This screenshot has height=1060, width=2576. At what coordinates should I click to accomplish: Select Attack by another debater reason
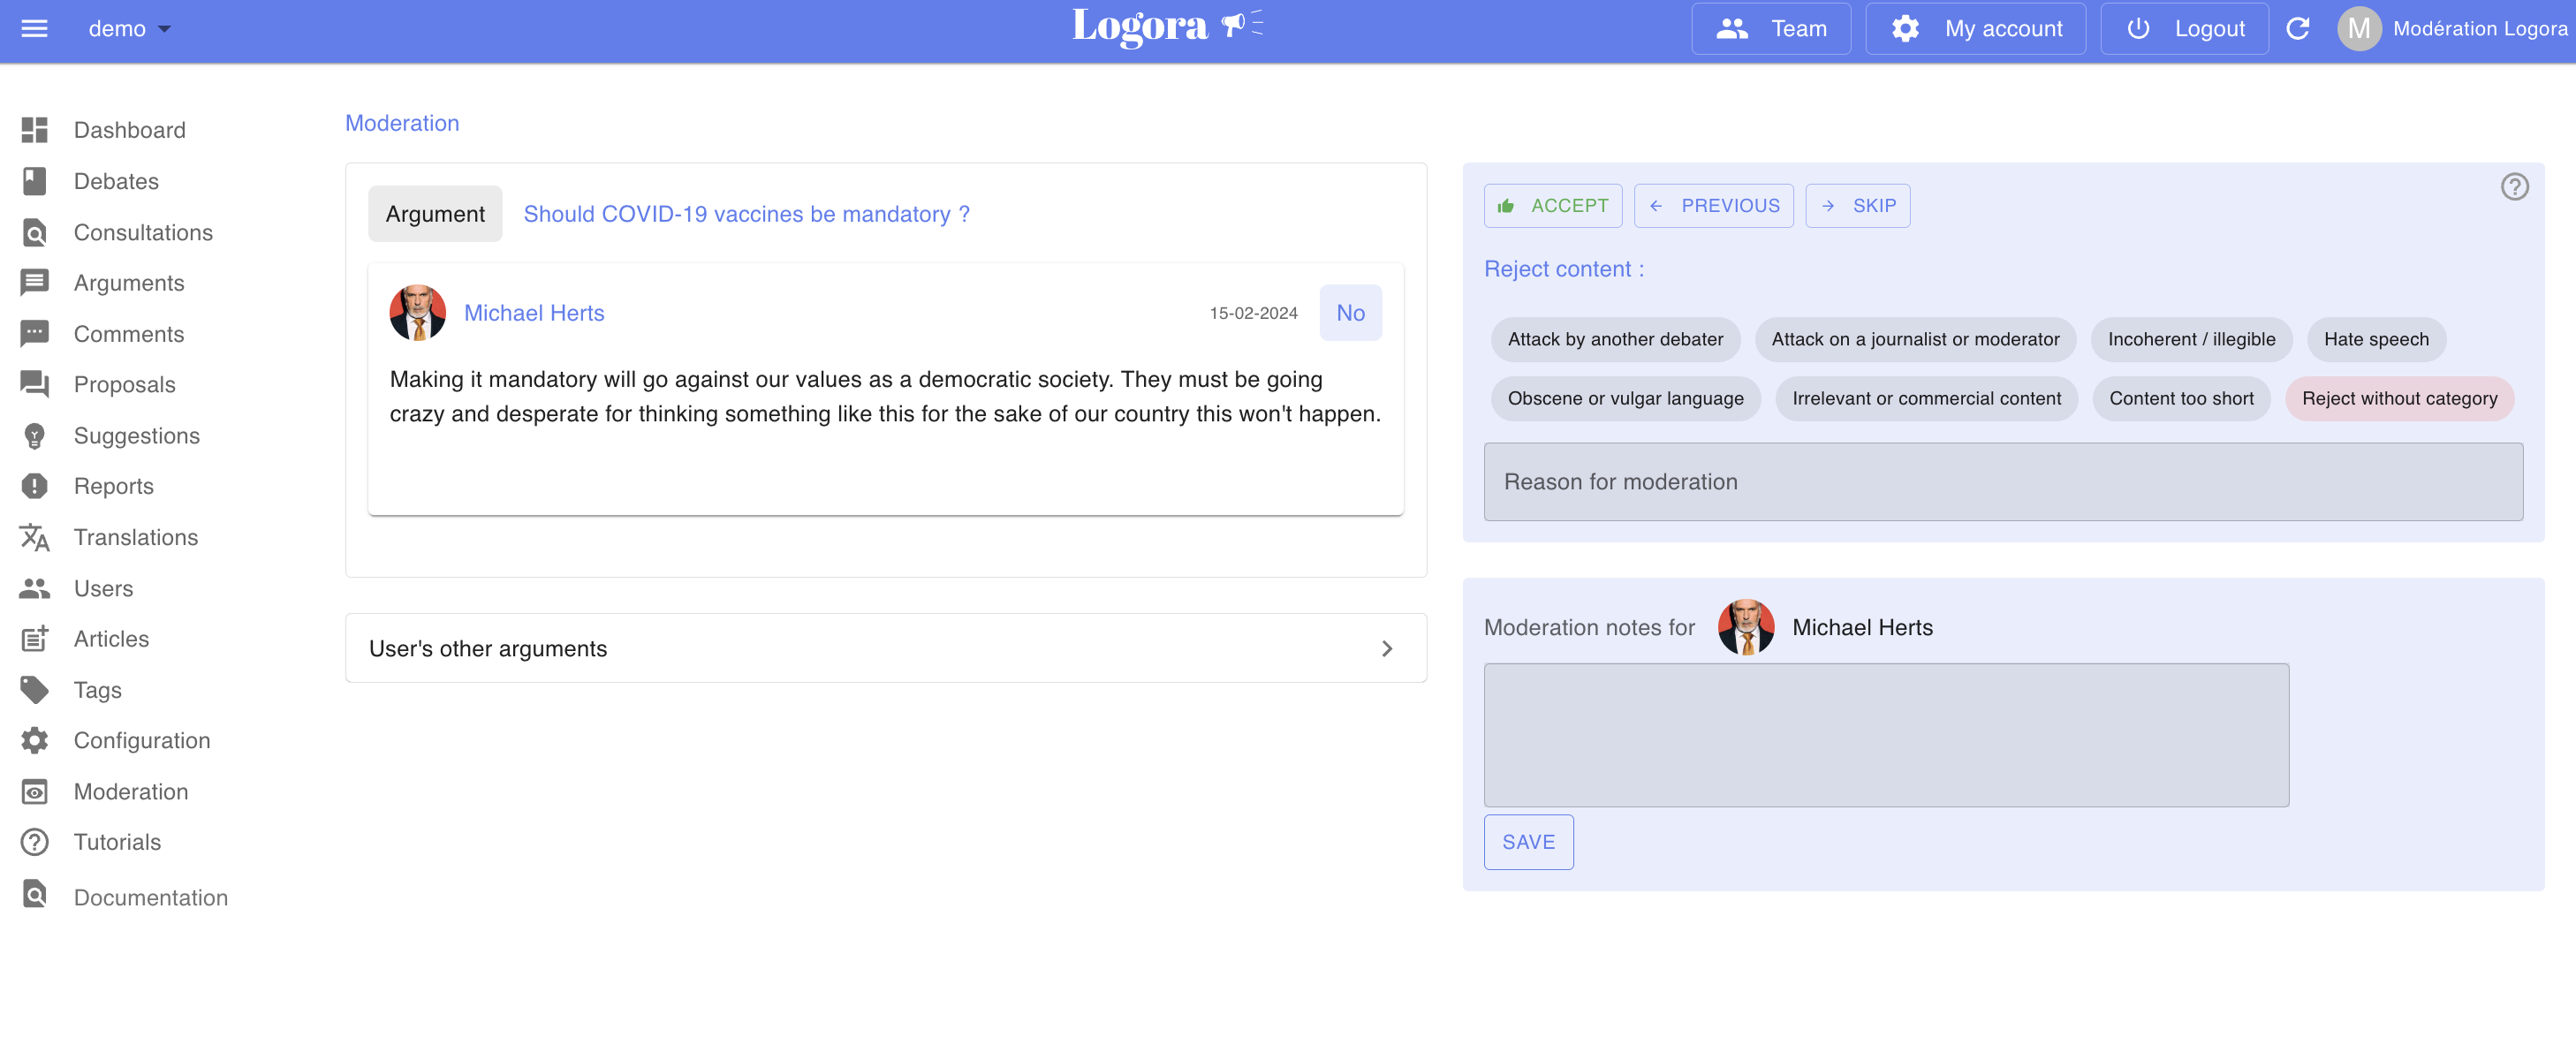tap(1615, 339)
